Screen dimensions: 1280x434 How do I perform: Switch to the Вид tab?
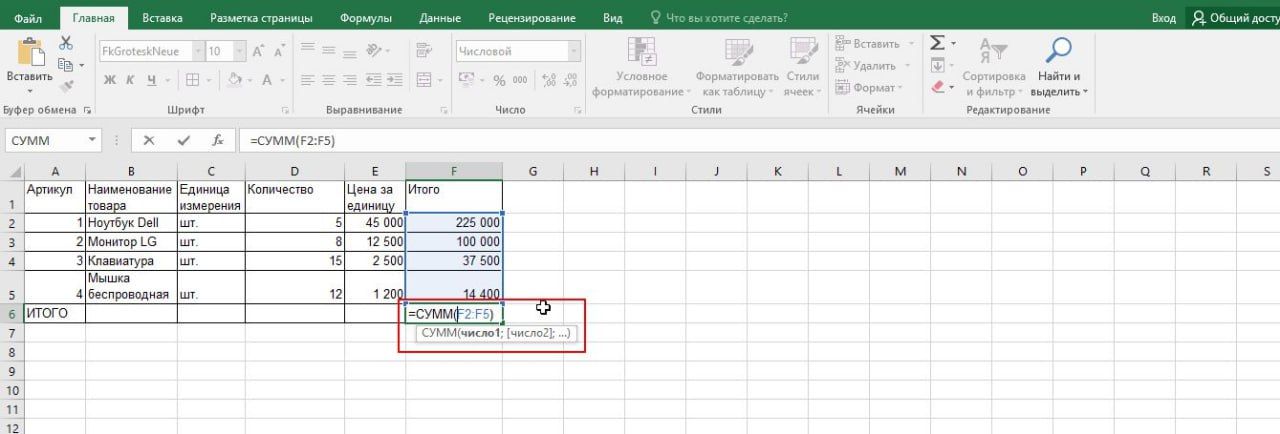[x=613, y=18]
